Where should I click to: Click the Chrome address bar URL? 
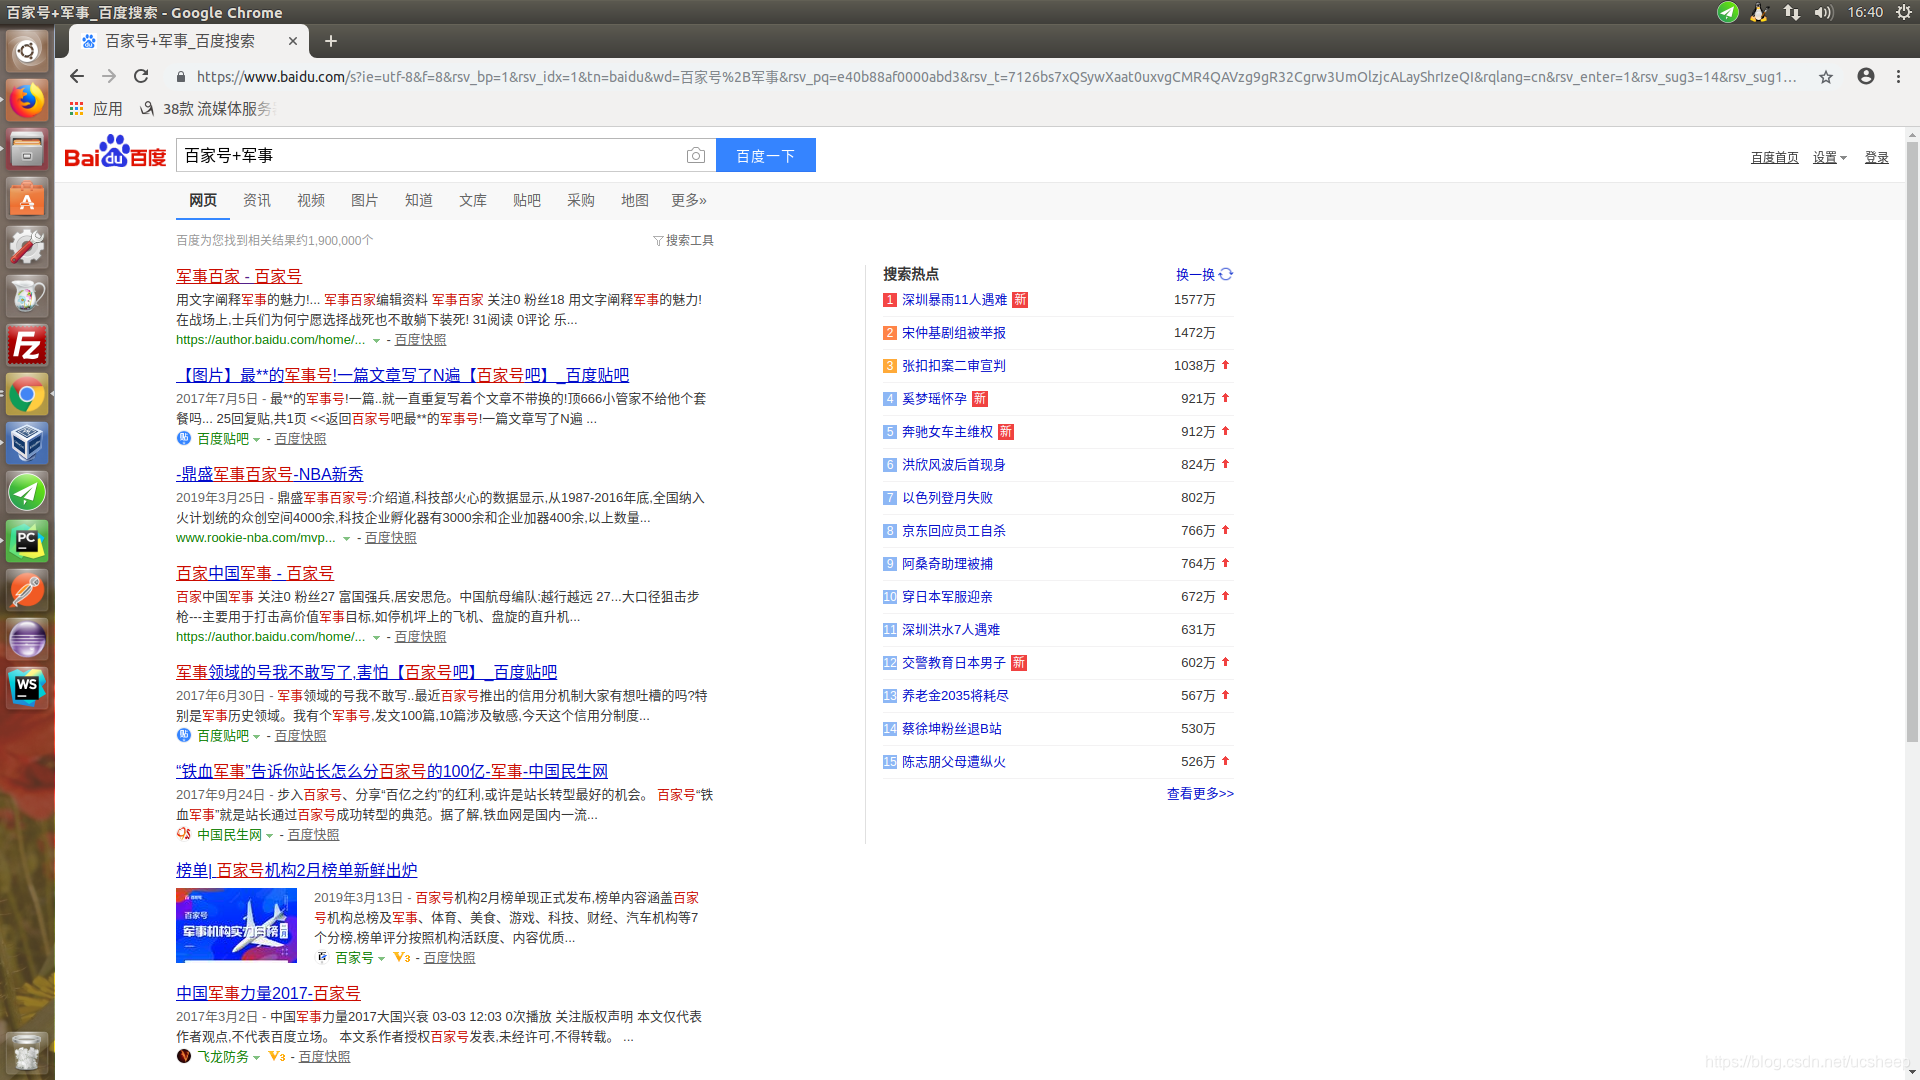(995, 77)
